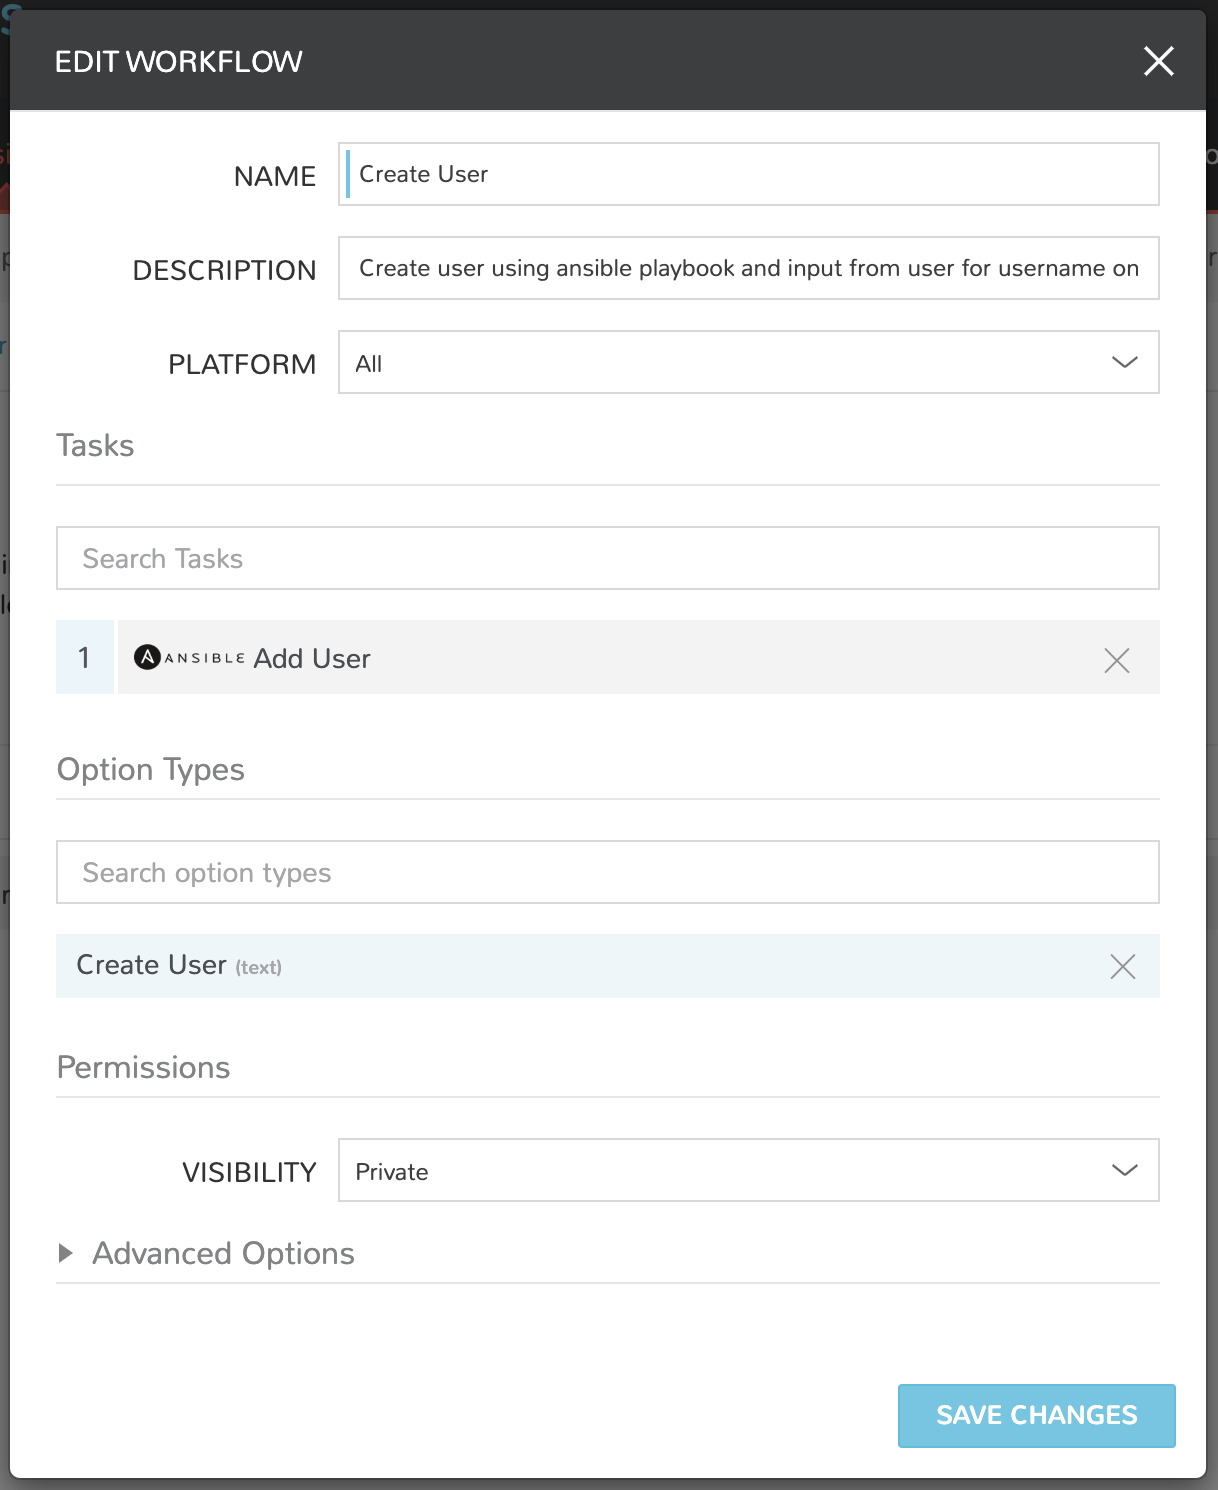Remove the Create User option type
The height and width of the screenshot is (1490, 1218).
tap(1122, 967)
